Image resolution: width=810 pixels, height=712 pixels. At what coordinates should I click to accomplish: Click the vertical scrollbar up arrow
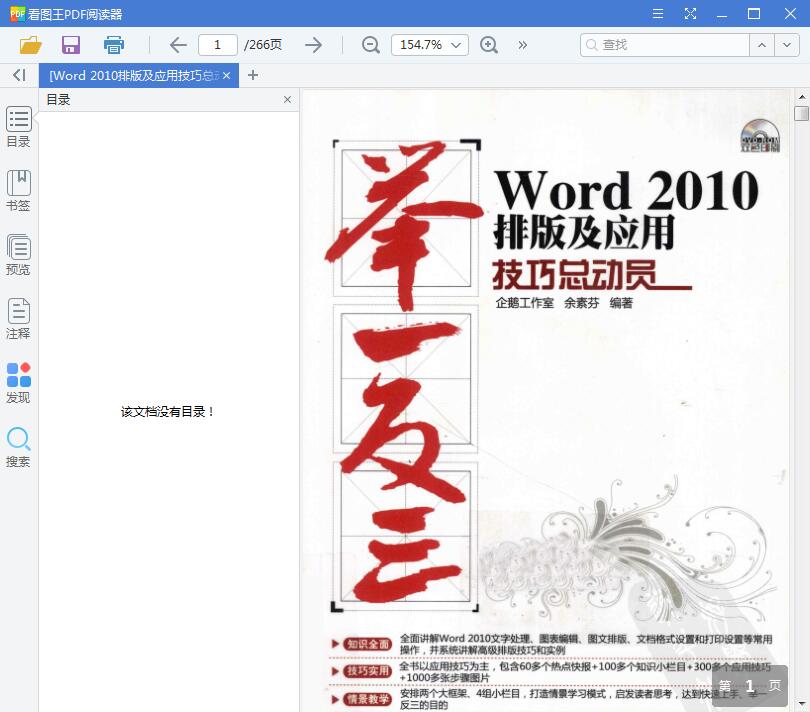click(x=801, y=97)
